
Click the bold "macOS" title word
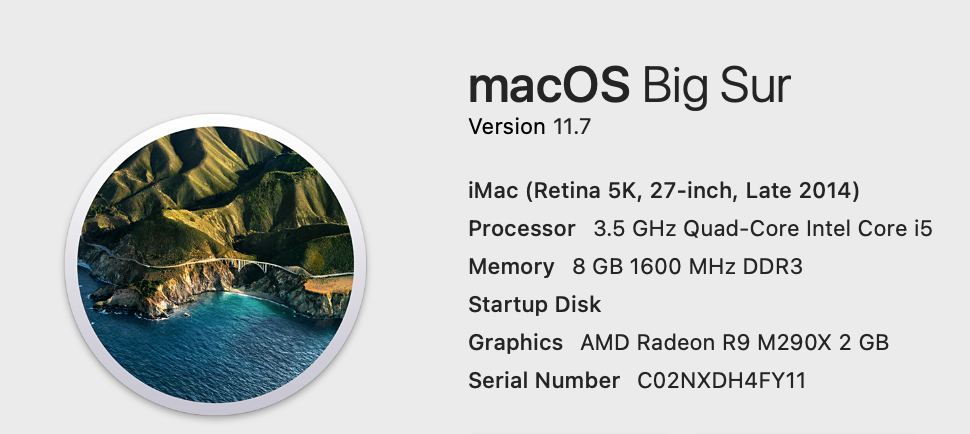coord(548,87)
